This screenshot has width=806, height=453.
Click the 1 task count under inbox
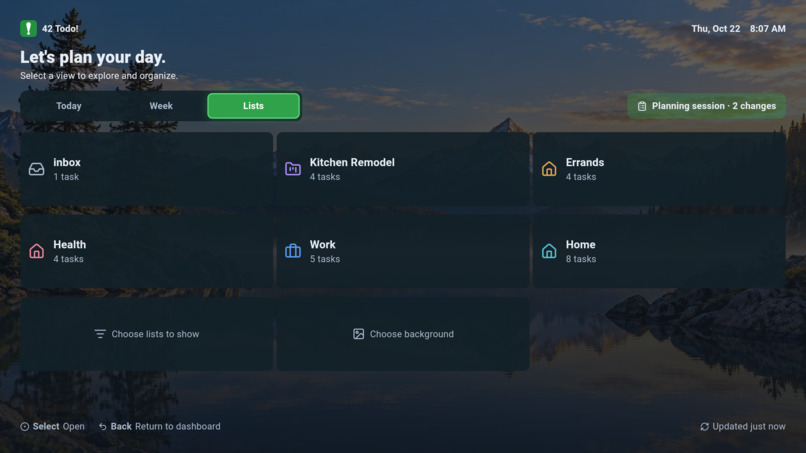(x=66, y=177)
